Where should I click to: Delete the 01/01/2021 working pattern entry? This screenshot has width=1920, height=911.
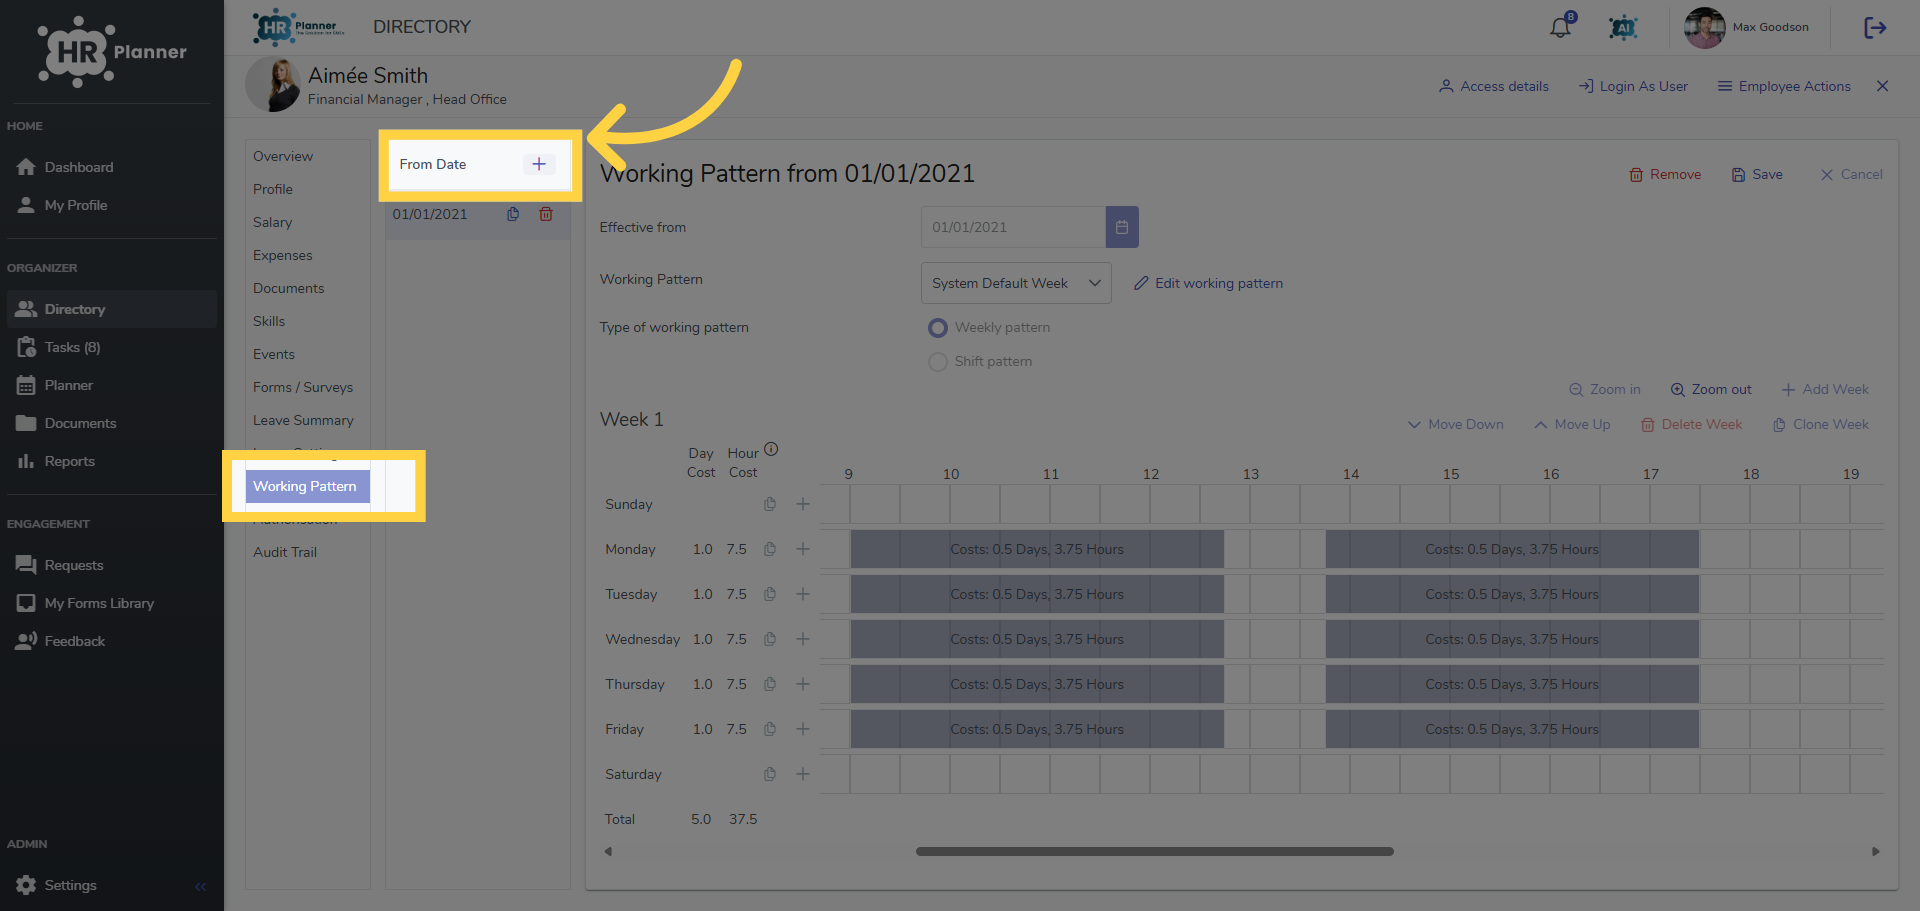coord(546,214)
